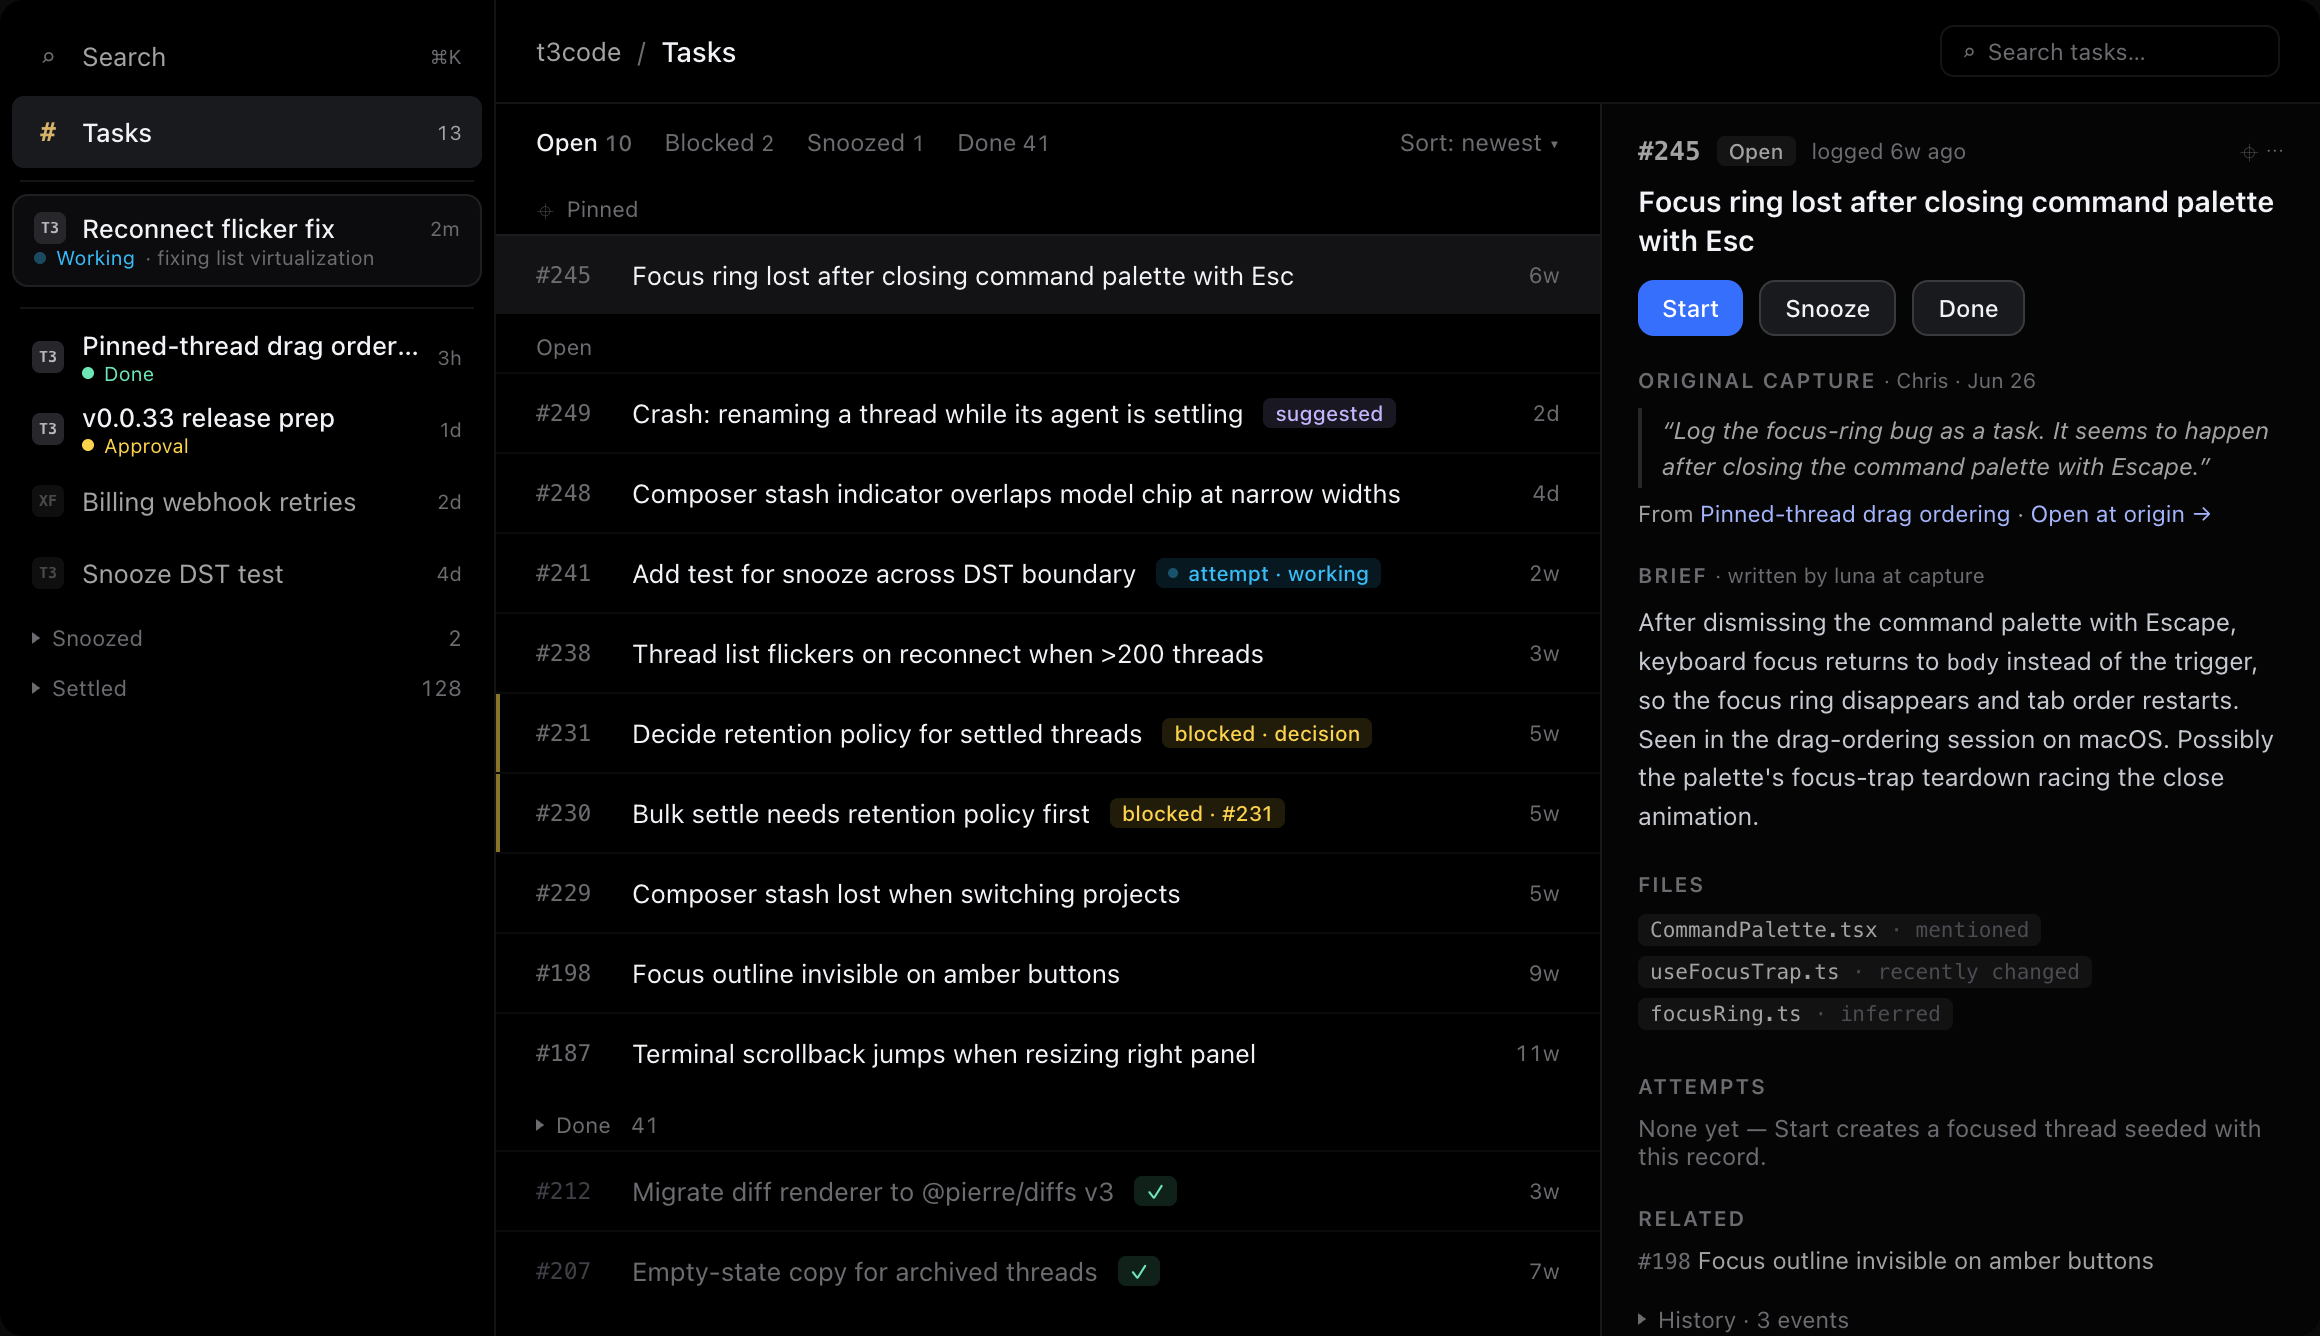Image resolution: width=2320 pixels, height=1336 pixels.
Task: Click the T3 badge beside Pinned-thread drag order
Action: point(48,357)
